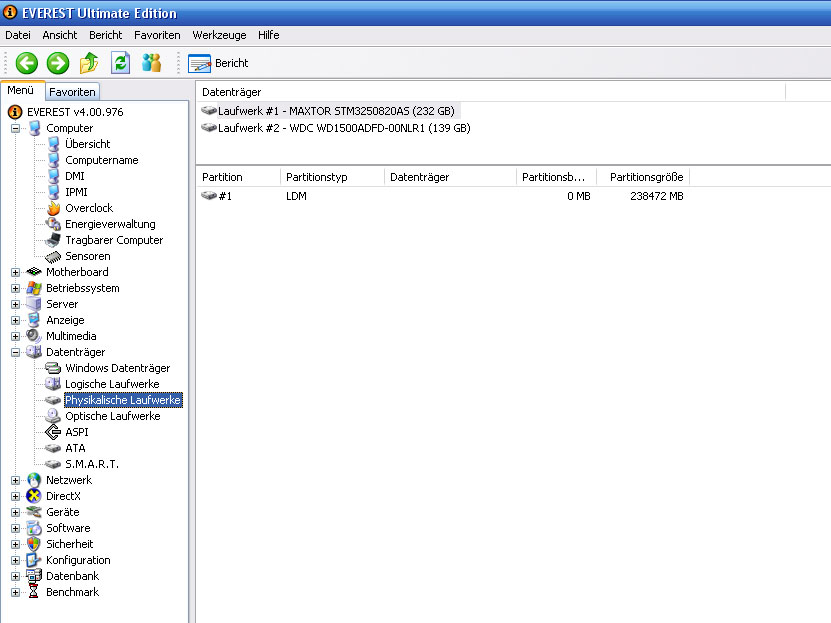
Task: Expand the Netzwerk tree node
Action: (x=15, y=480)
